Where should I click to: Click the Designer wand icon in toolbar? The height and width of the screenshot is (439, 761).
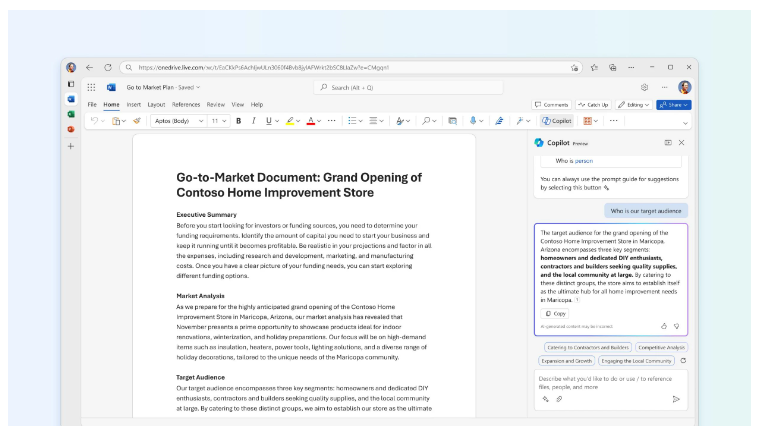(x=520, y=121)
